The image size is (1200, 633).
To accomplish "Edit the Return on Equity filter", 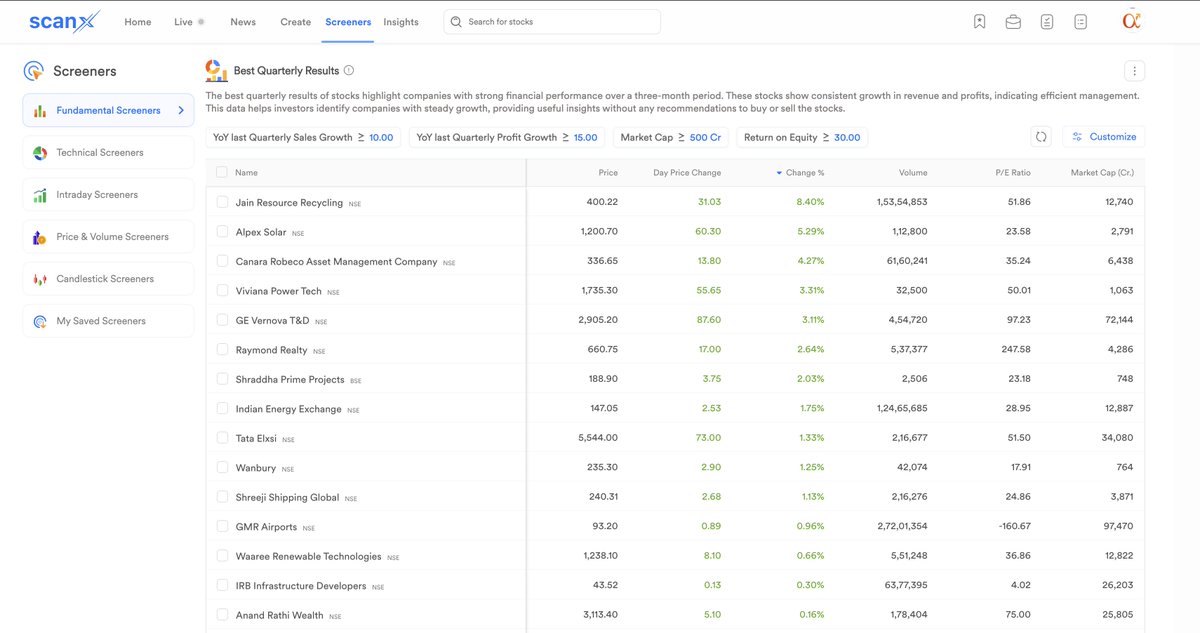I will pos(802,137).
